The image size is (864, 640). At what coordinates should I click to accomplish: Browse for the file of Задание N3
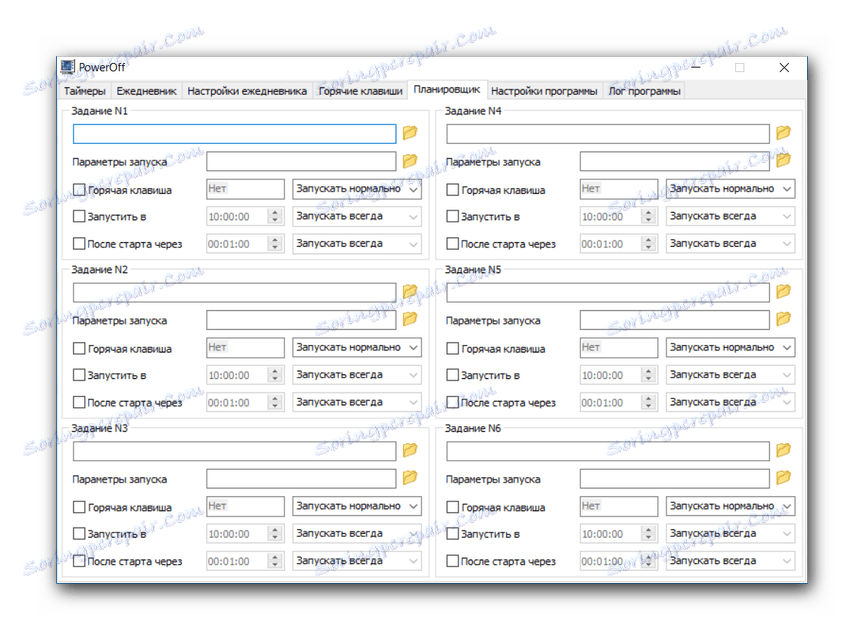pyautogui.click(x=410, y=450)
